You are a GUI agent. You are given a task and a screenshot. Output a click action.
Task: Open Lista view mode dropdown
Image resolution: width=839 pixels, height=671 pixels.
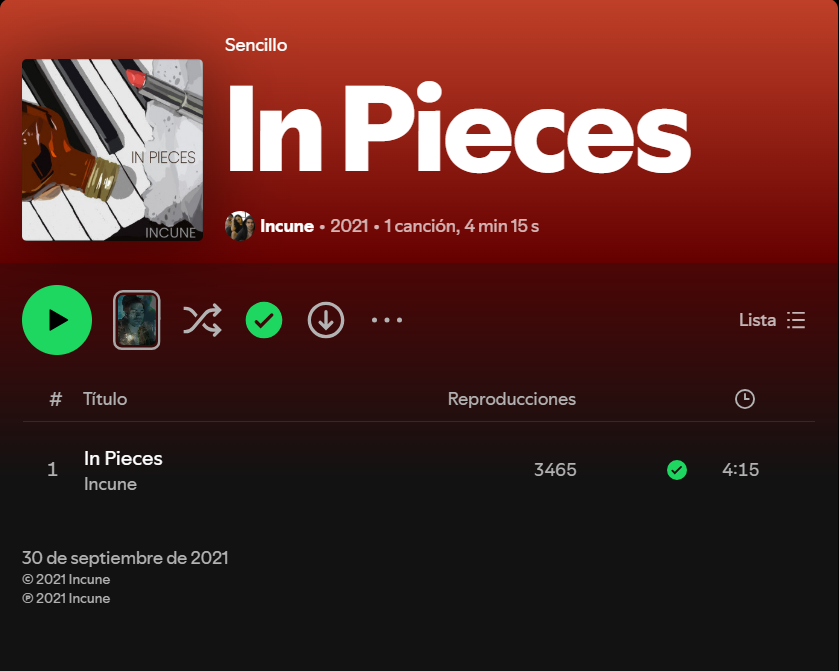point(772,320)
